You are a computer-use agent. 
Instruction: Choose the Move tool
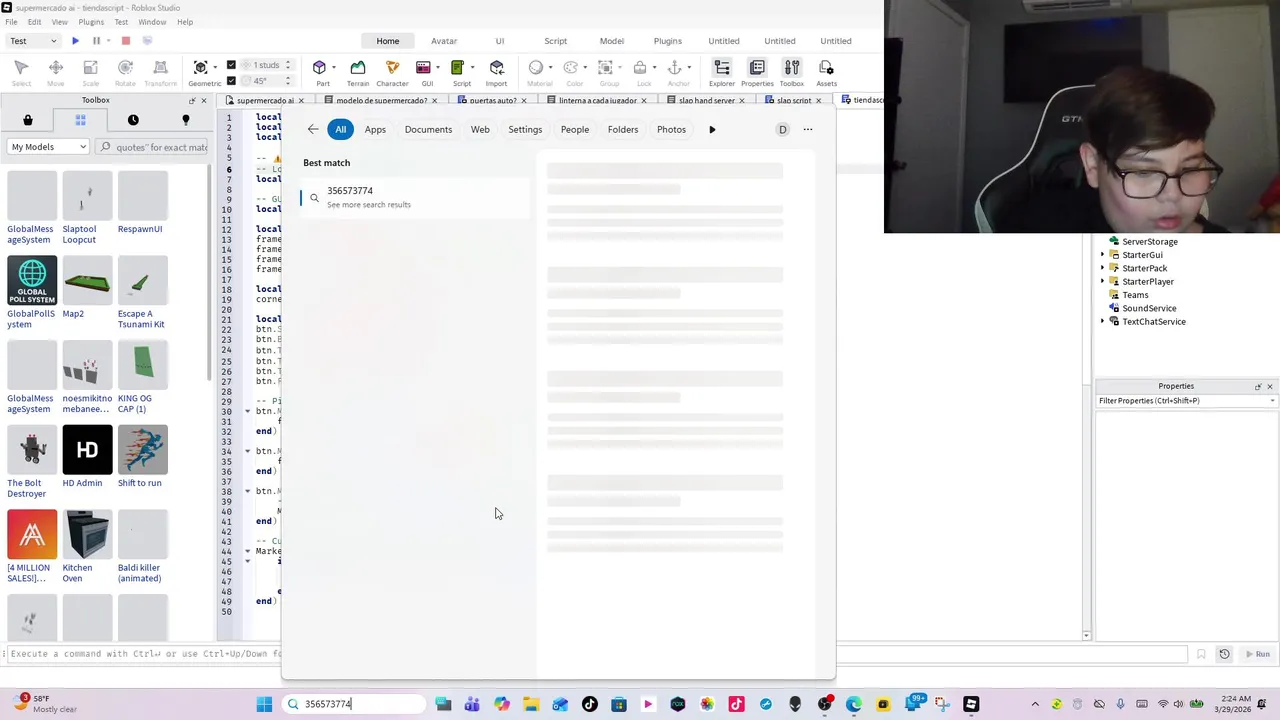click(x=56, y=72)
